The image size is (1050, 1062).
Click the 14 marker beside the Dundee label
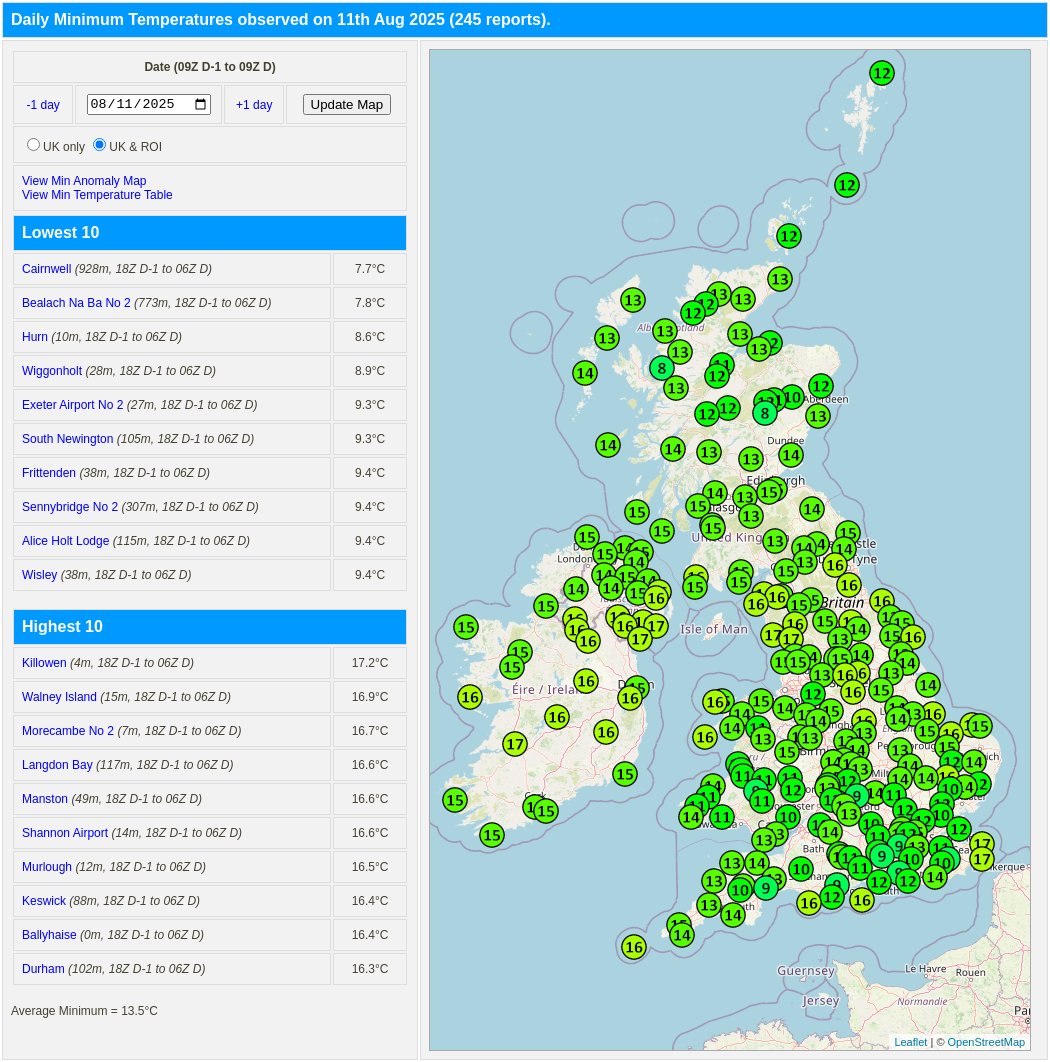click(x=791, y=455)
